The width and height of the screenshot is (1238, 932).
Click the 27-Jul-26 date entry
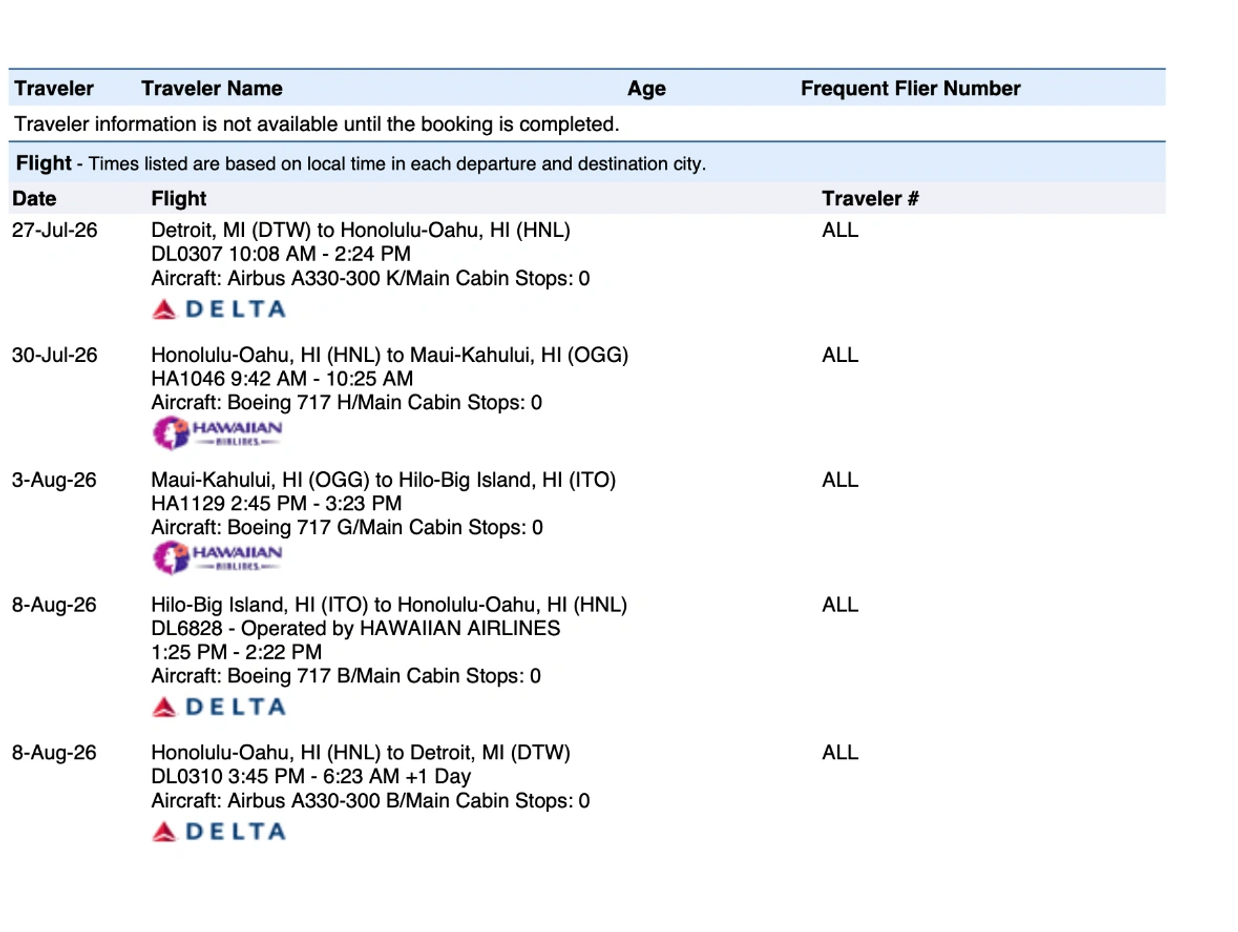coord(54,230)
